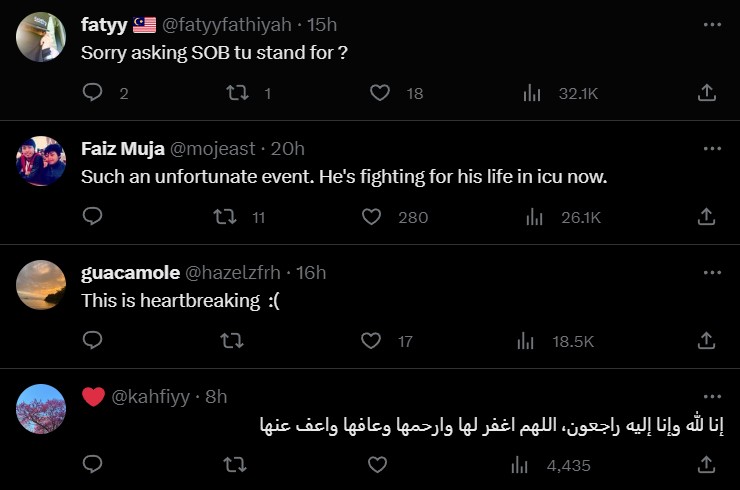Viewport: 740px width, 490px height.
Task: Open more options on fatyy's tweet
Action: [712, 24]
